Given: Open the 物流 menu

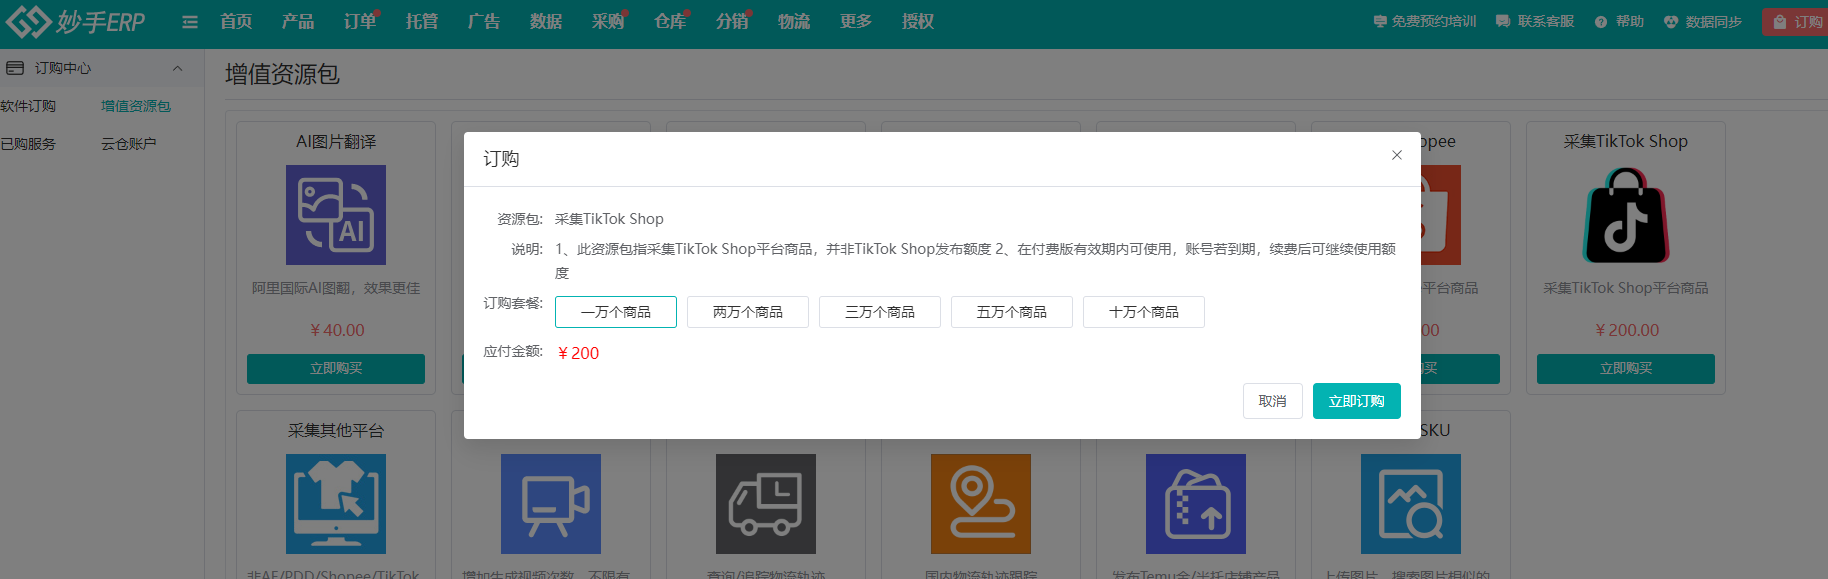Looking at the screenshot, I should tap(794, 22).
